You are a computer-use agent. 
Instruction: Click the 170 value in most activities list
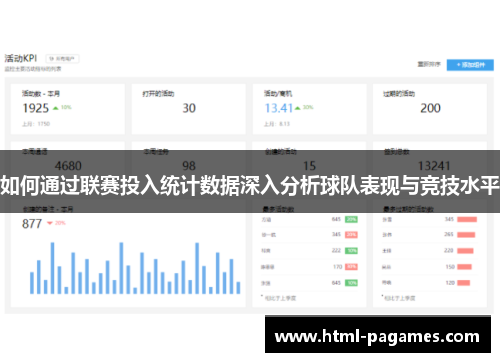click(338, 267)
